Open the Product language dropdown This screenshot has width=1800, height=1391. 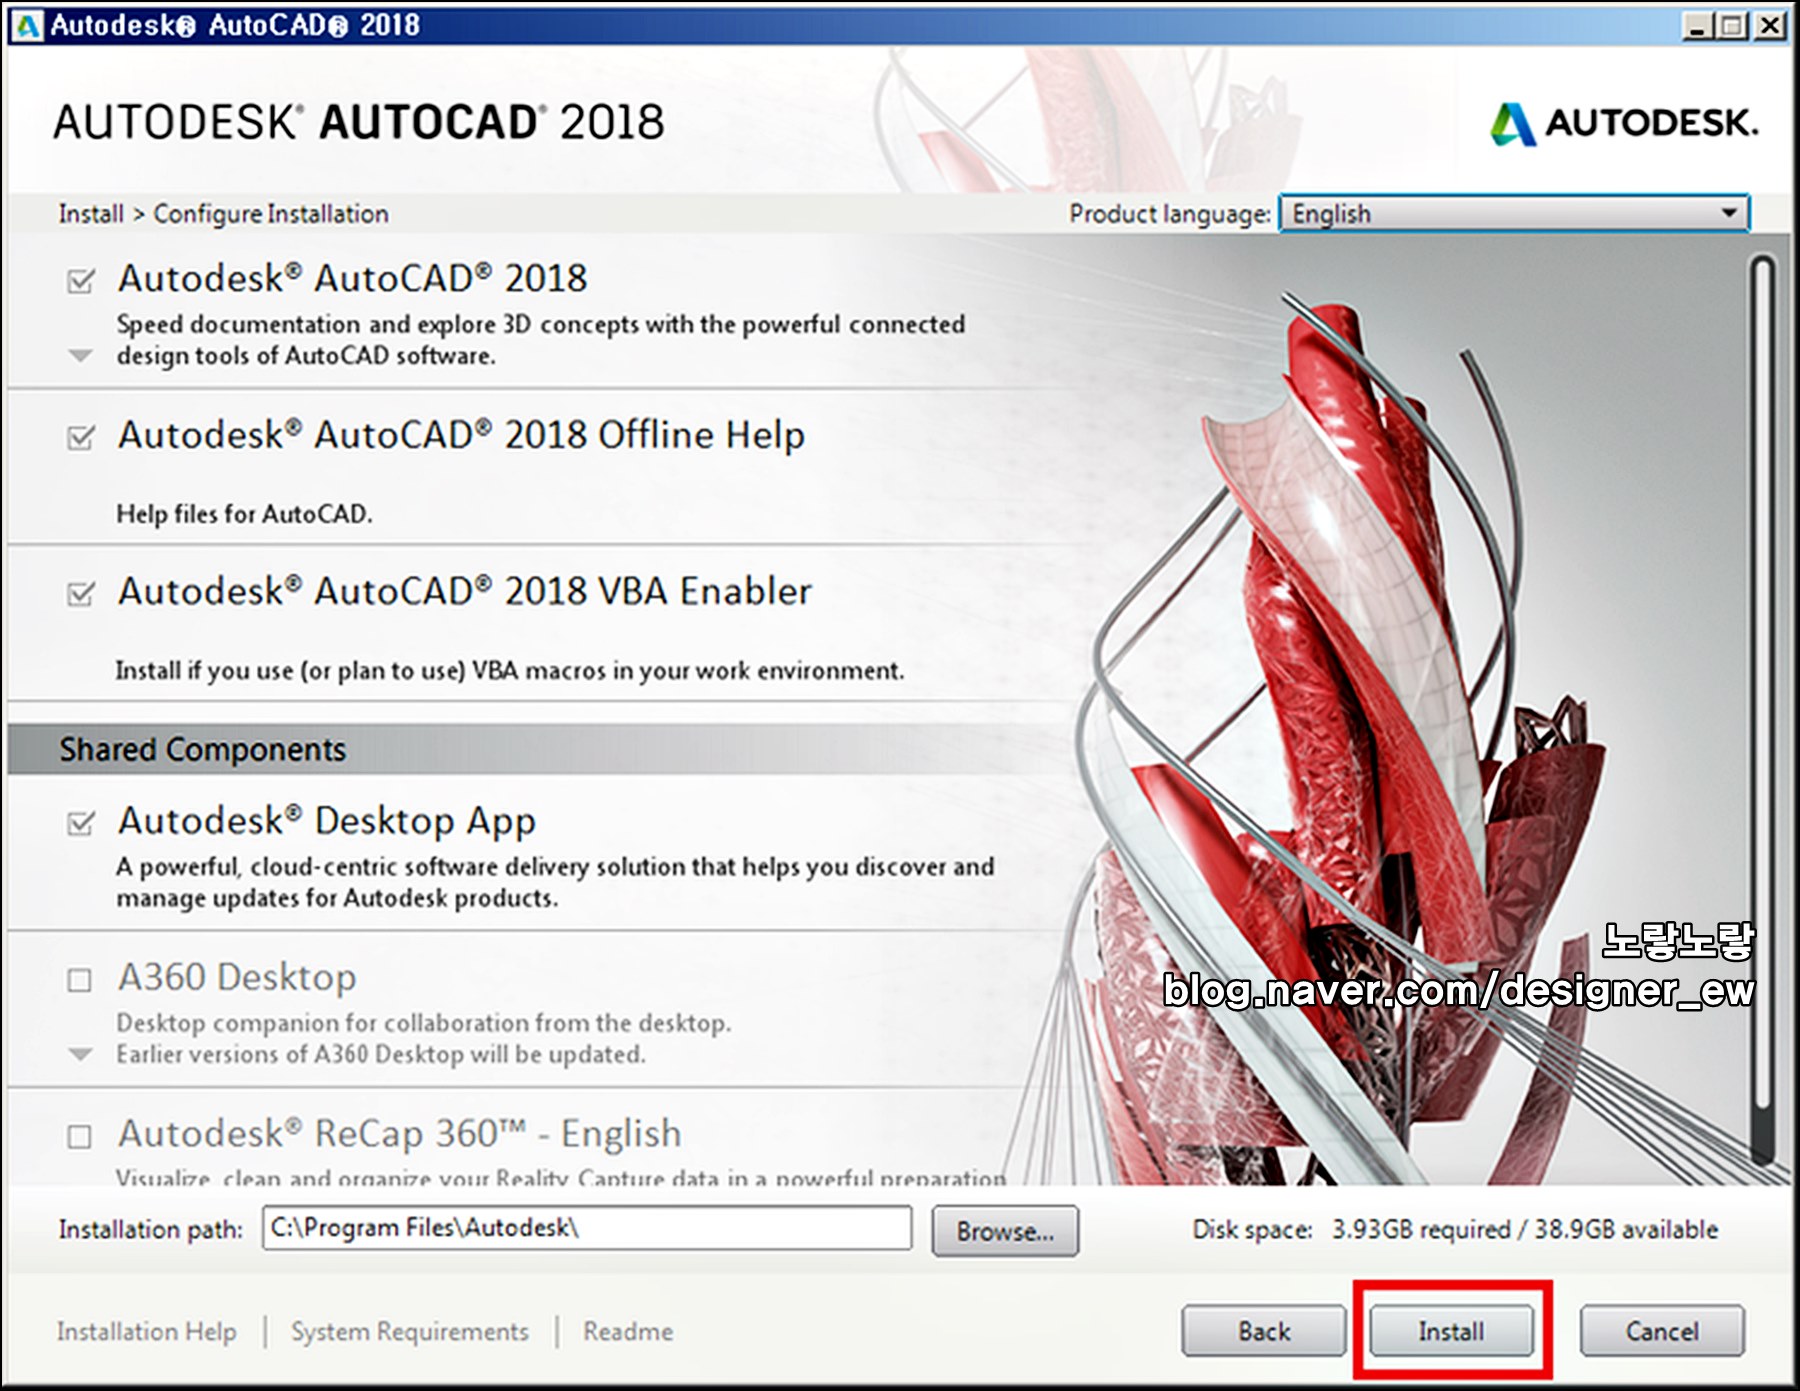[x=1514, y=213]
